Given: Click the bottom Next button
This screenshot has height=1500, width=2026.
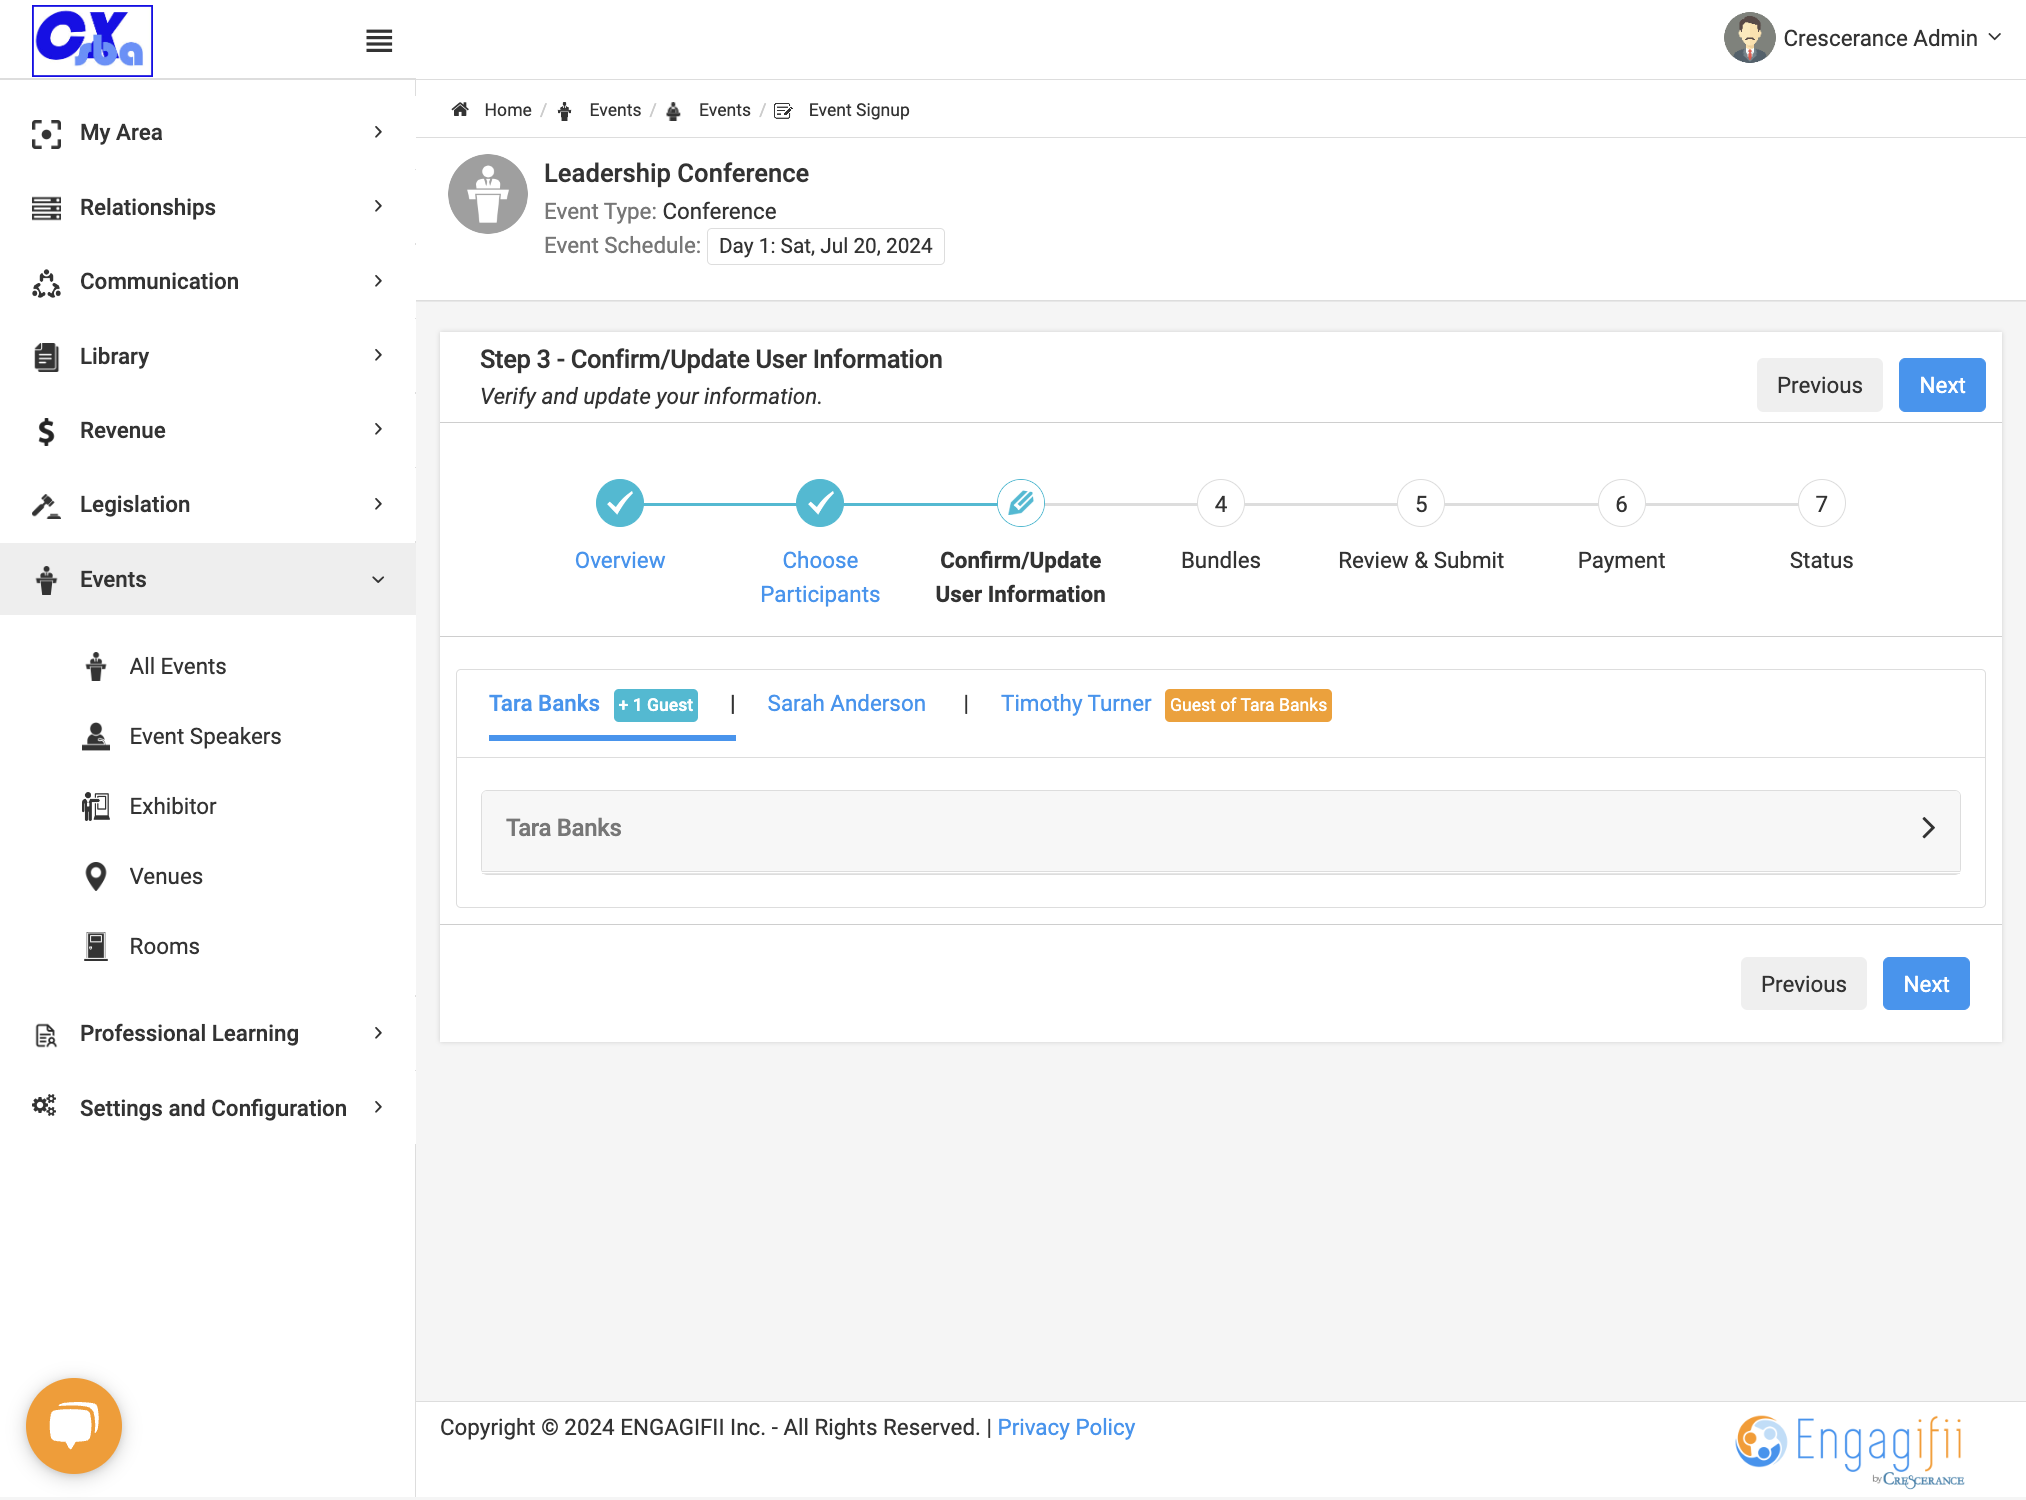Looking at the screenshot, I should [x=1926, y=984].
